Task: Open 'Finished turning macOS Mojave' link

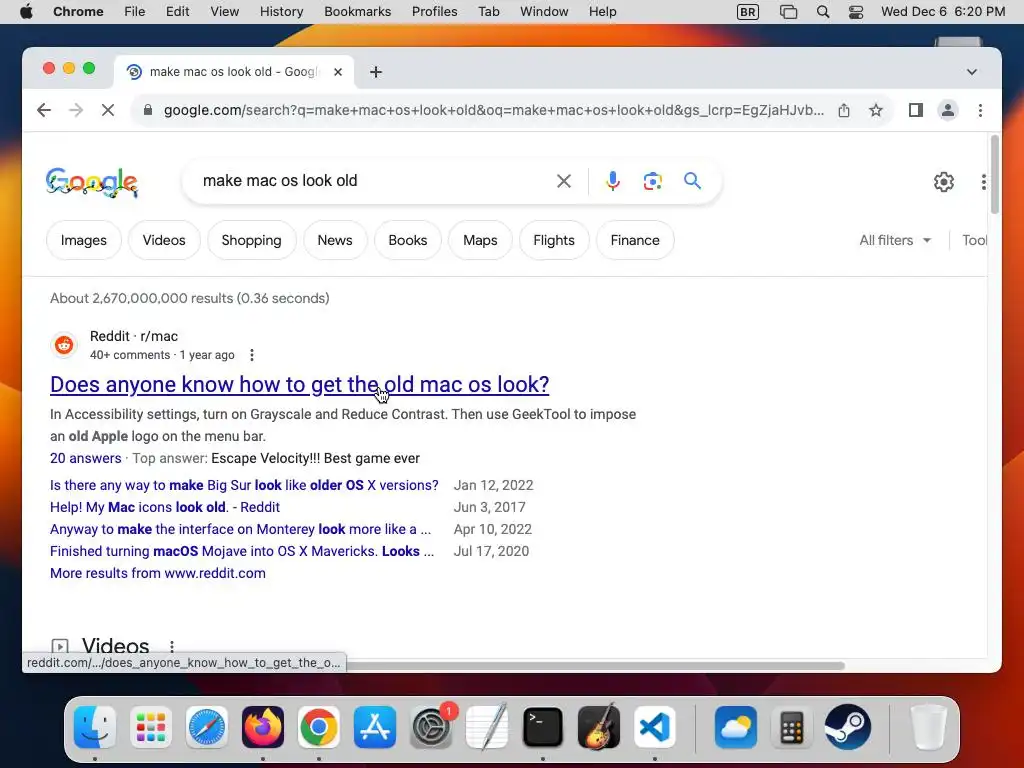Action: coord(242,551)
